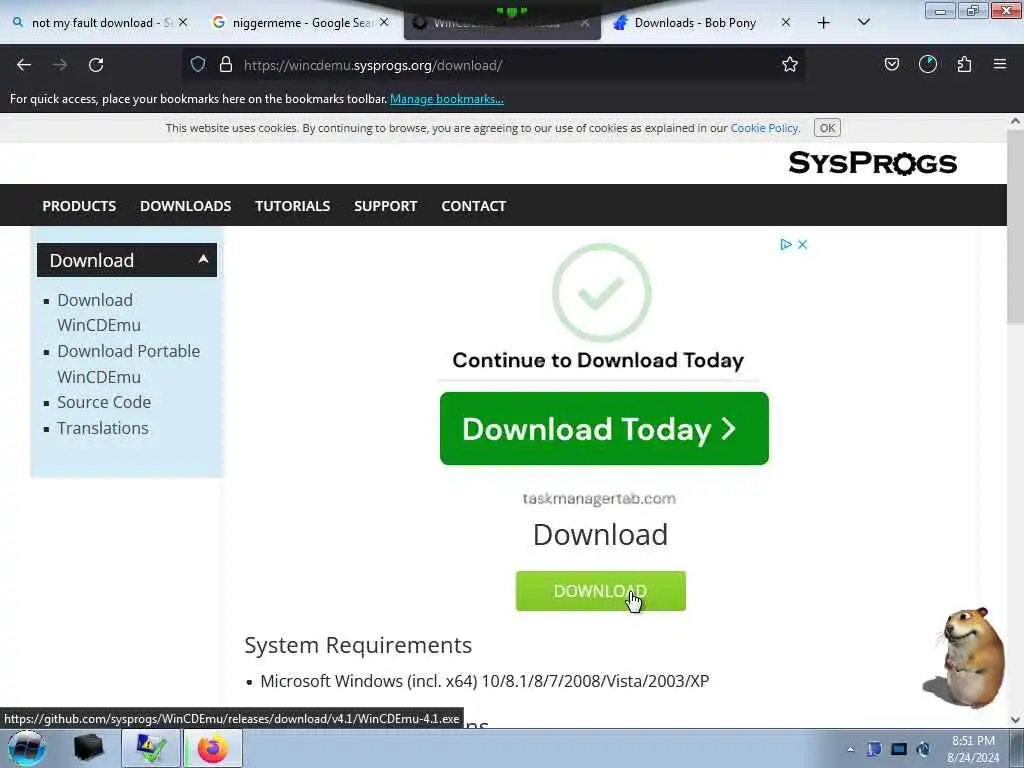Close the advertisement with X icon
Viewport: 1024px width, 768px height.
pyautogui.click(x=803, y=244)
